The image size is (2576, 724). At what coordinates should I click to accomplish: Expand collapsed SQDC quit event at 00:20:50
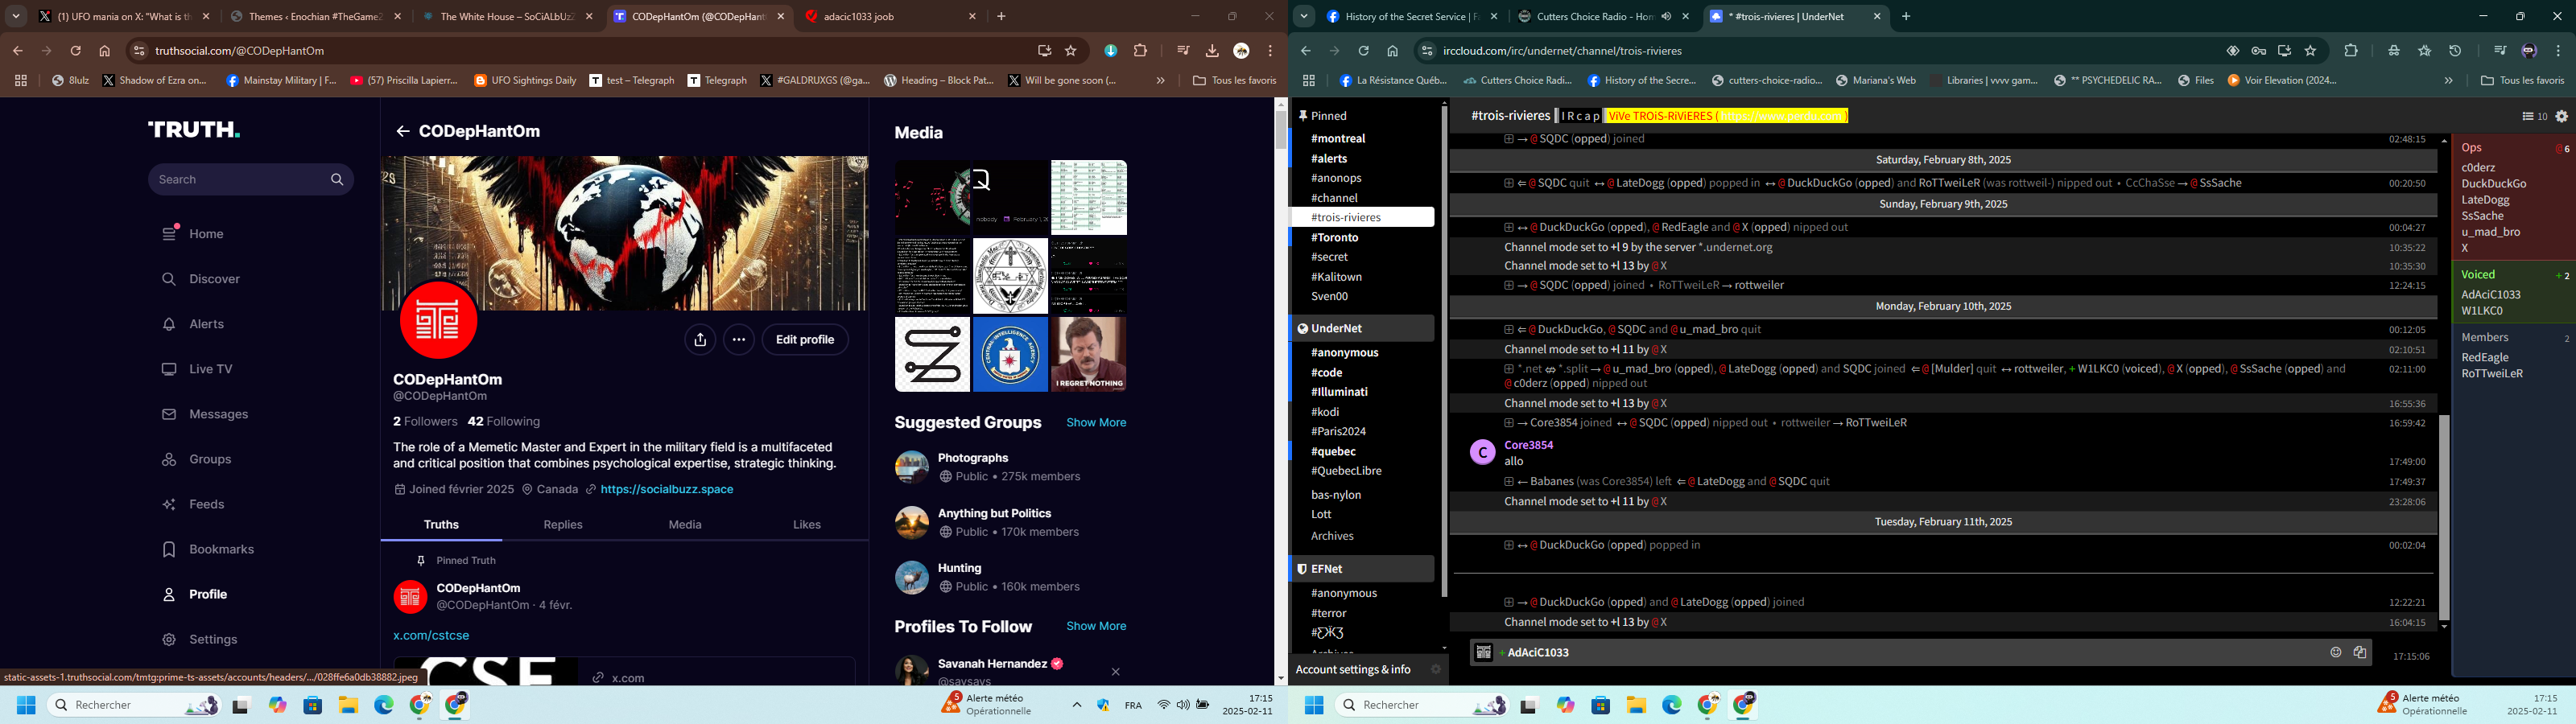pyautogui.click(x=1509, y=184)
